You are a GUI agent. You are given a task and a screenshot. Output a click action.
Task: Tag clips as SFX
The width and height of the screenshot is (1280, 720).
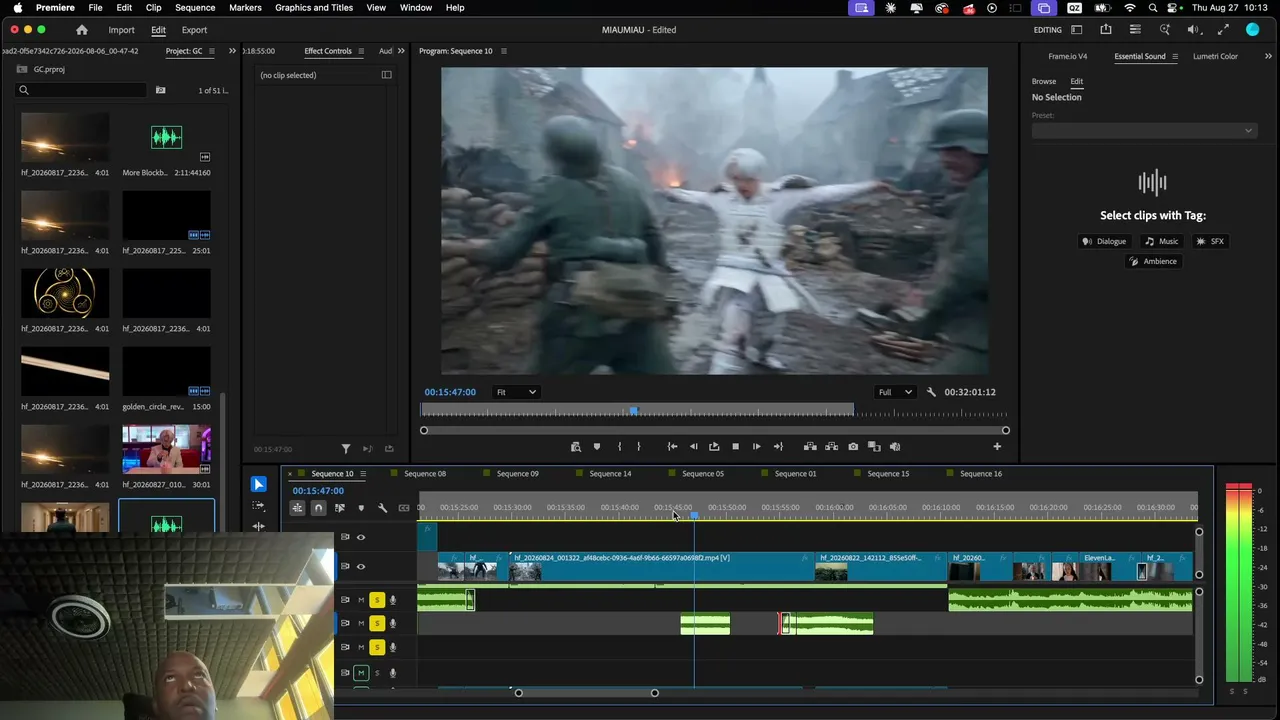click(1210, 241)
